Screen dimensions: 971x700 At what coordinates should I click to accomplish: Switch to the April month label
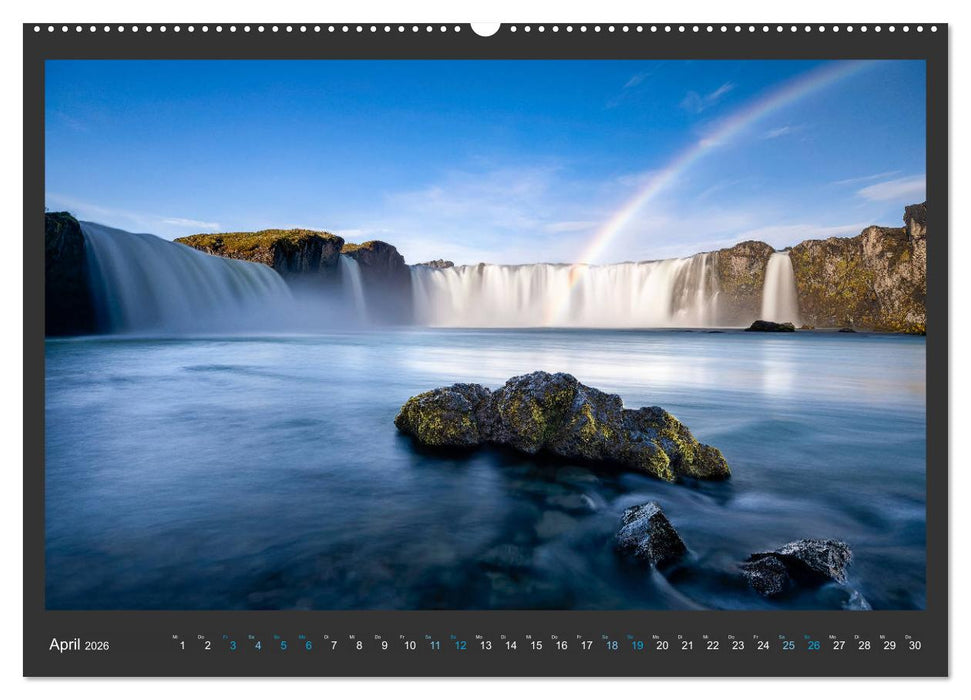pos(66,644)
